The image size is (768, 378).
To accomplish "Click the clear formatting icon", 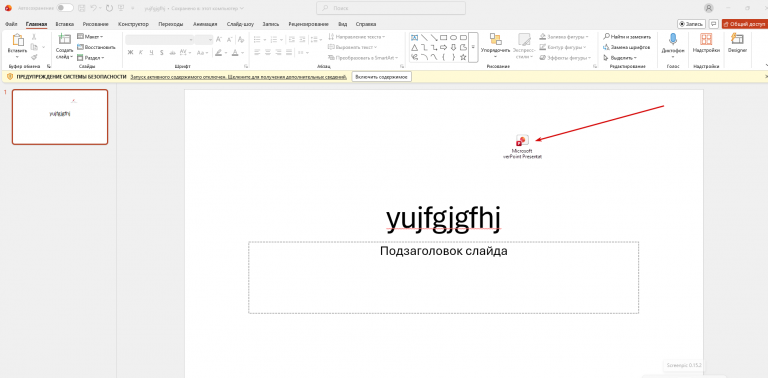I will (x=241, y=40).
